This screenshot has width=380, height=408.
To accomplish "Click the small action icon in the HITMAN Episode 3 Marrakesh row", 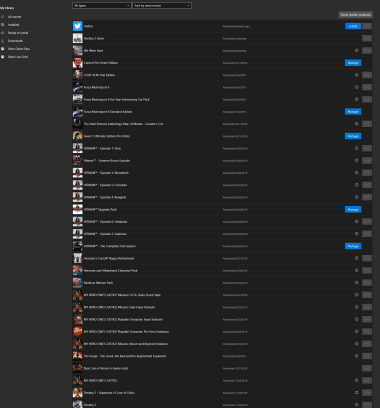I will coord(357,173).
